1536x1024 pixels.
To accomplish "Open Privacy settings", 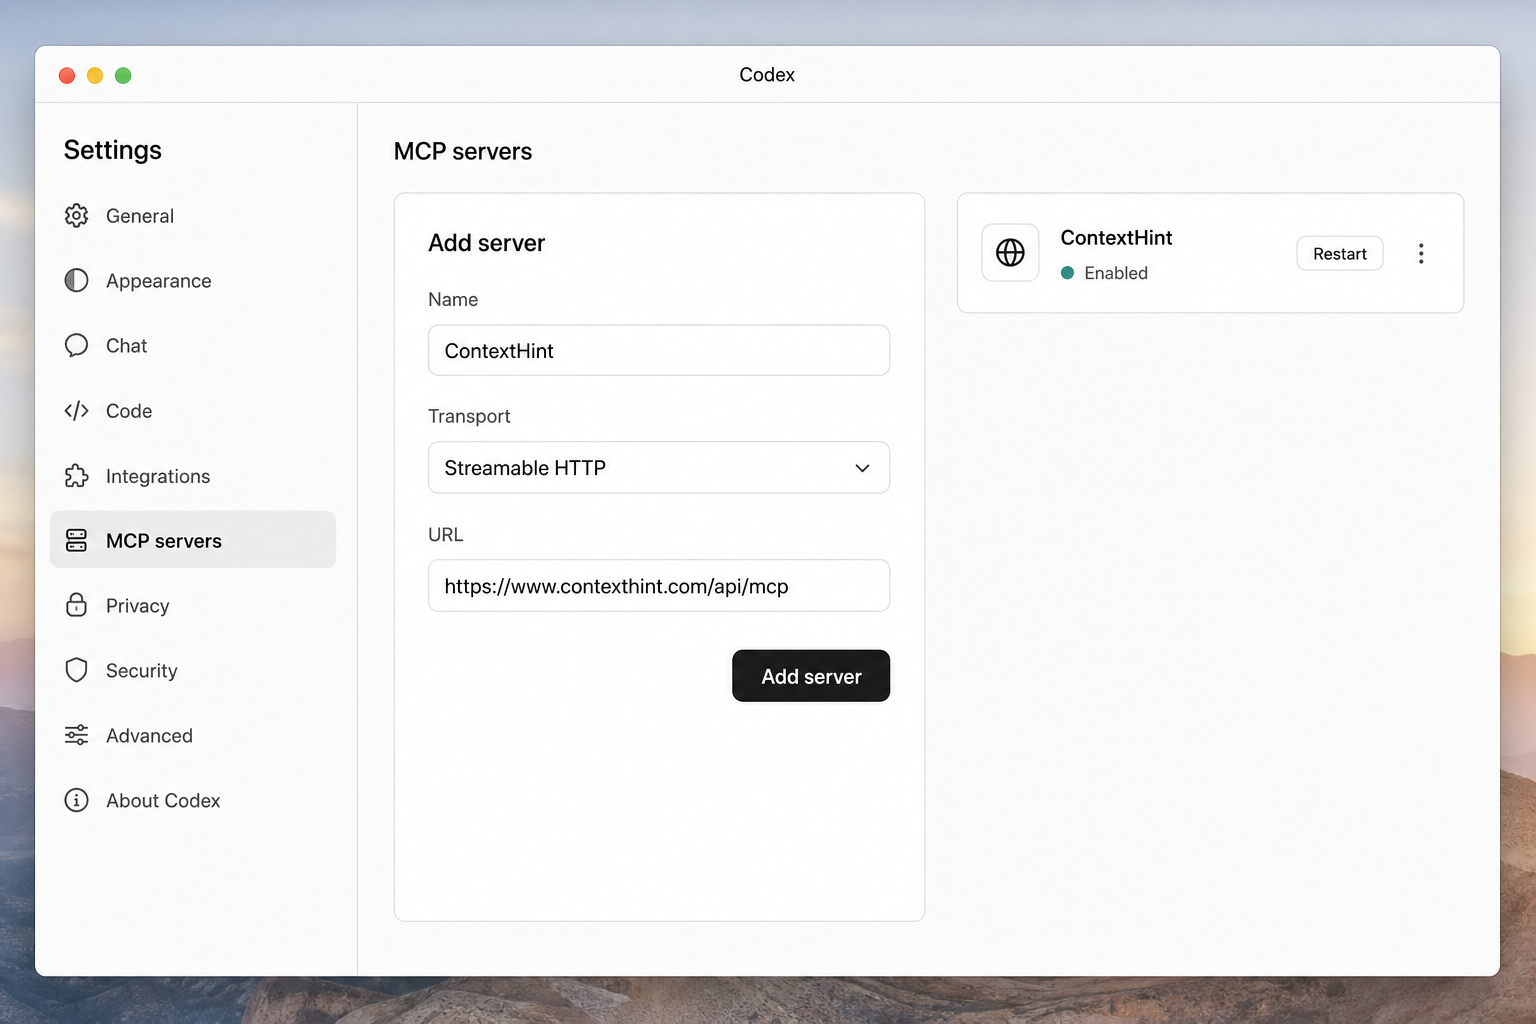I will 193,605.
